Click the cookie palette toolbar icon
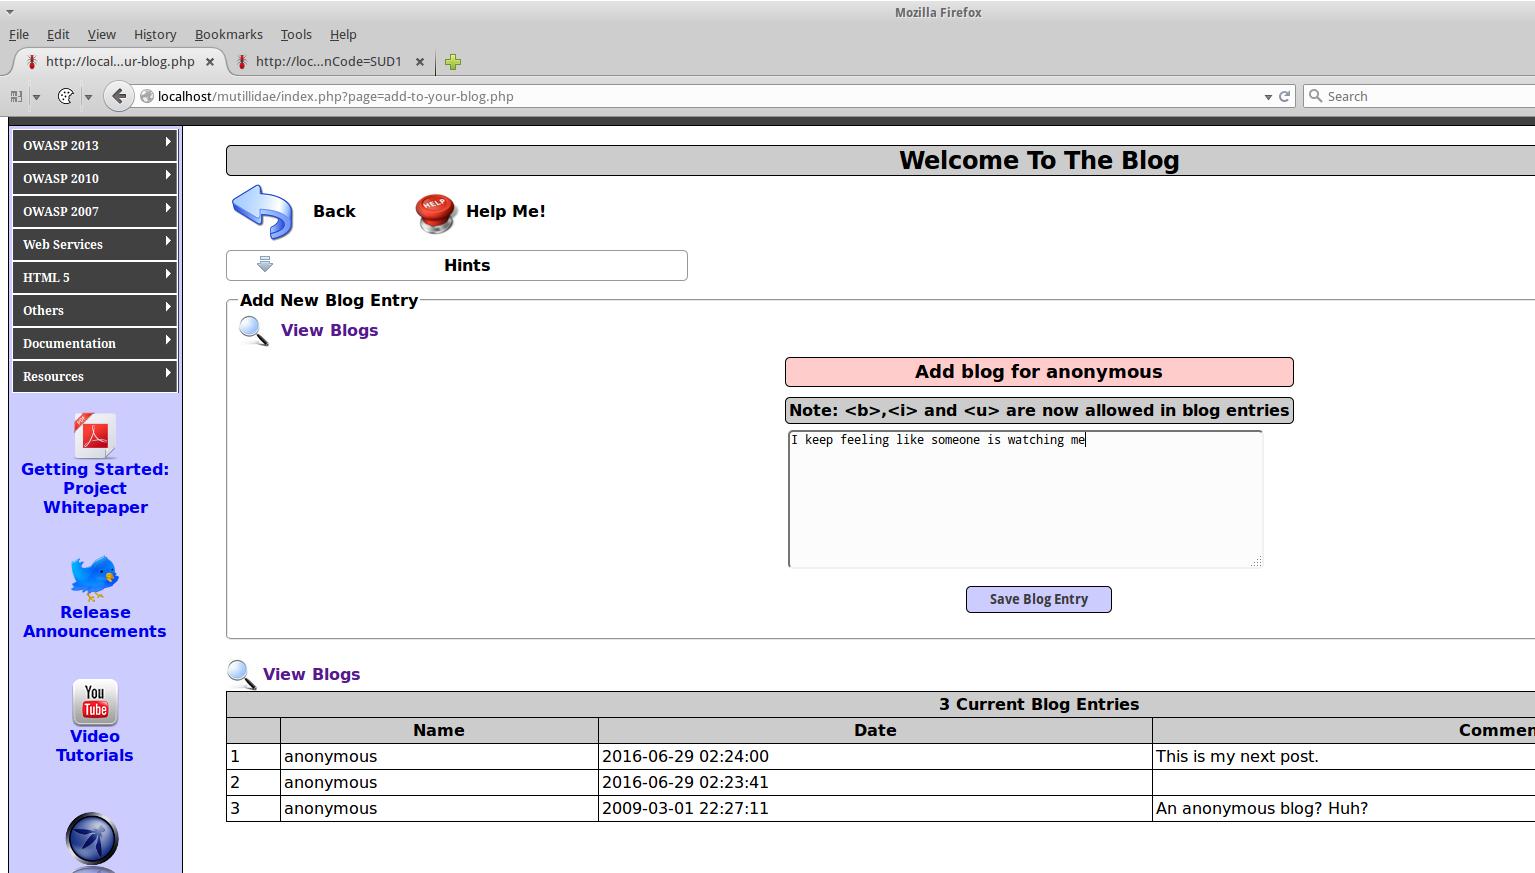The height and width of the screenshot is (873, 1535). (66, 96)
